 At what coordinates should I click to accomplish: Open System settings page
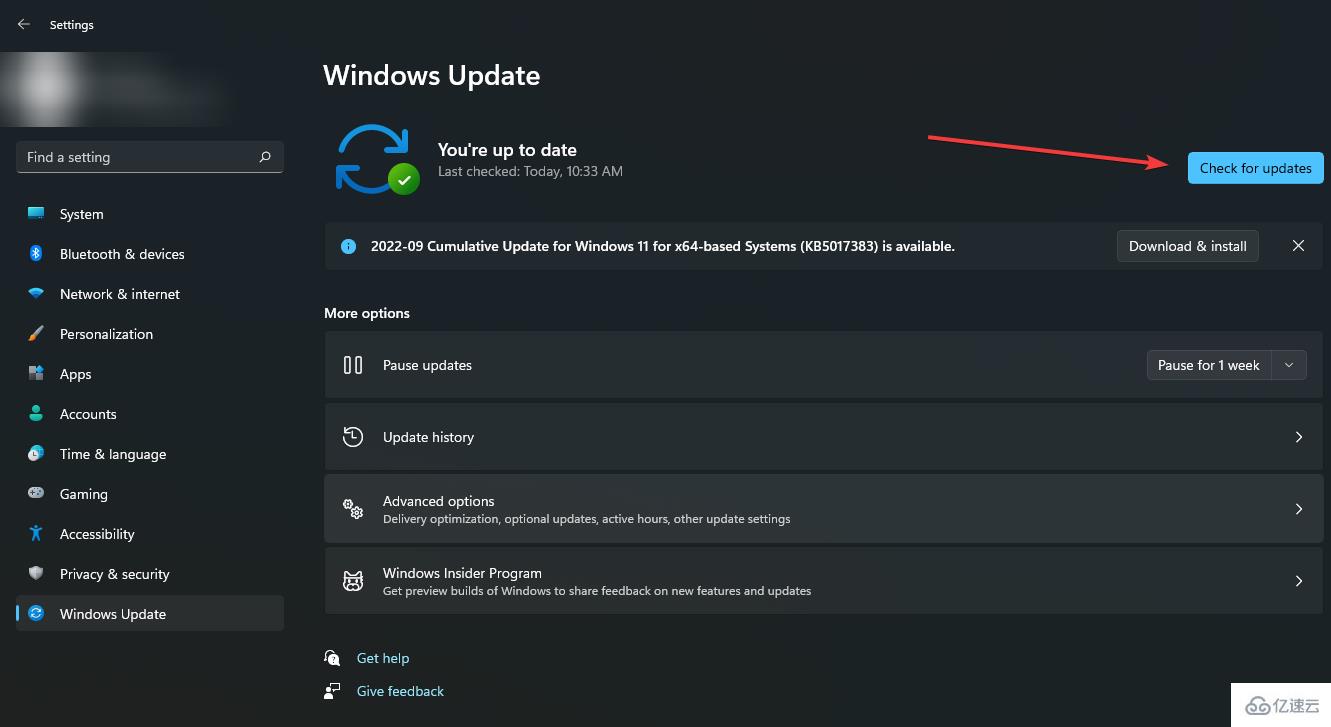(150, 214)
